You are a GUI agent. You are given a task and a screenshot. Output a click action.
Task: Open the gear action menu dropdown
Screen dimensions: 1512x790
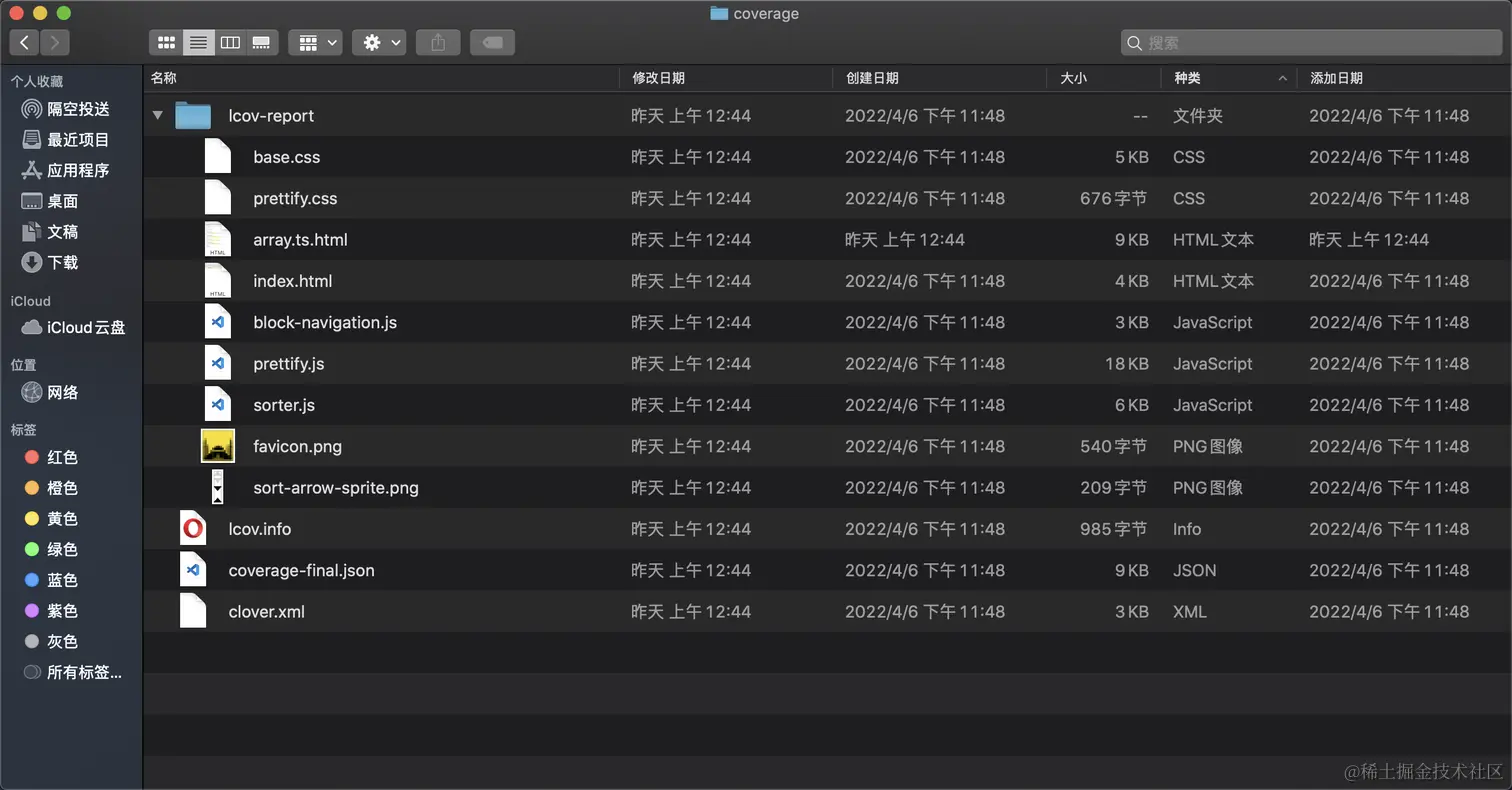pos(379,42)
